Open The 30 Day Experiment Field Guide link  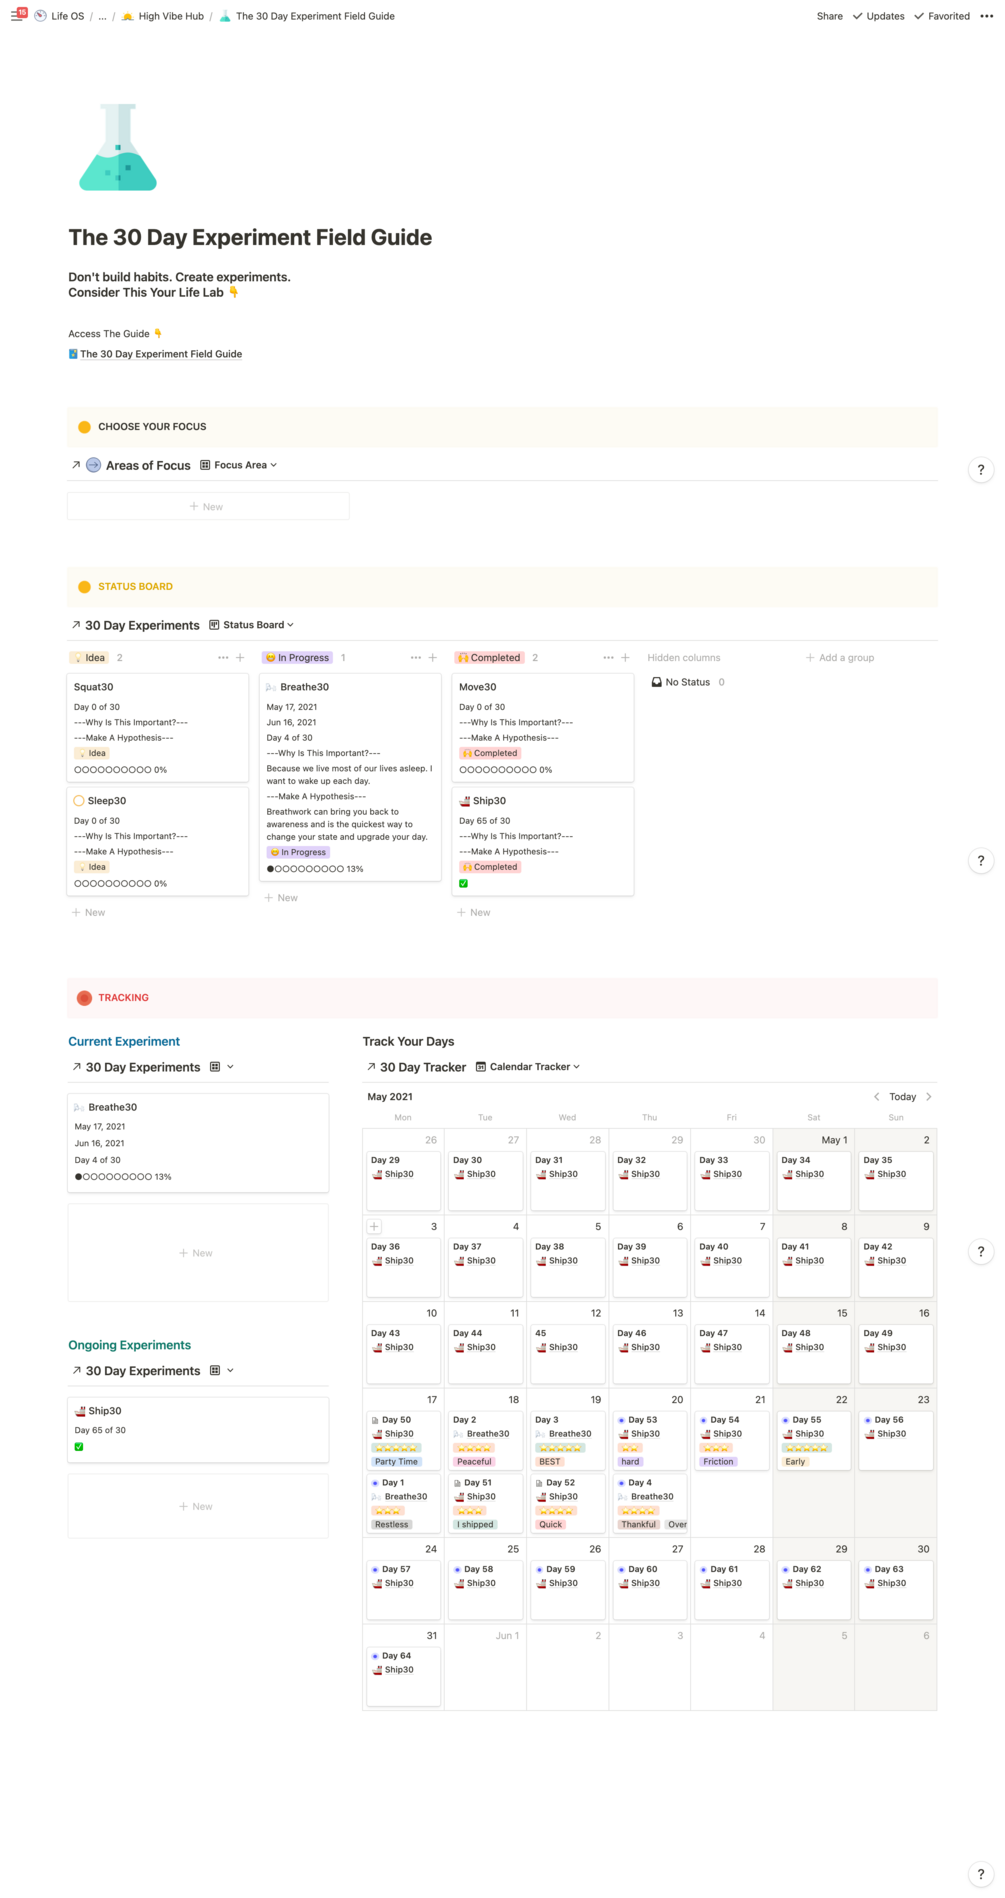pos(160,354)
